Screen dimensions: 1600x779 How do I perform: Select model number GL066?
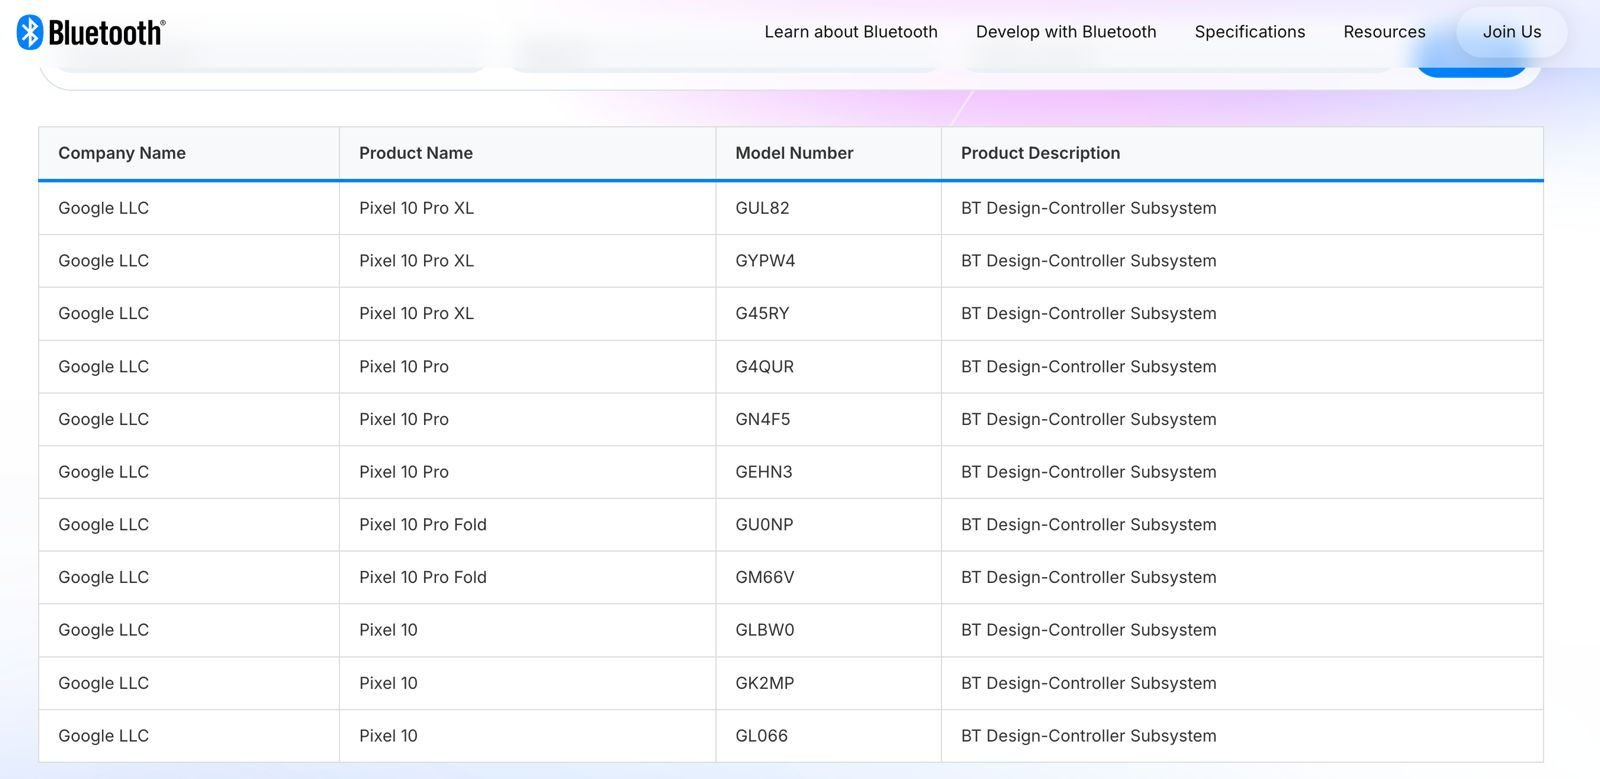pyautogui.click(x=761, y=736)
